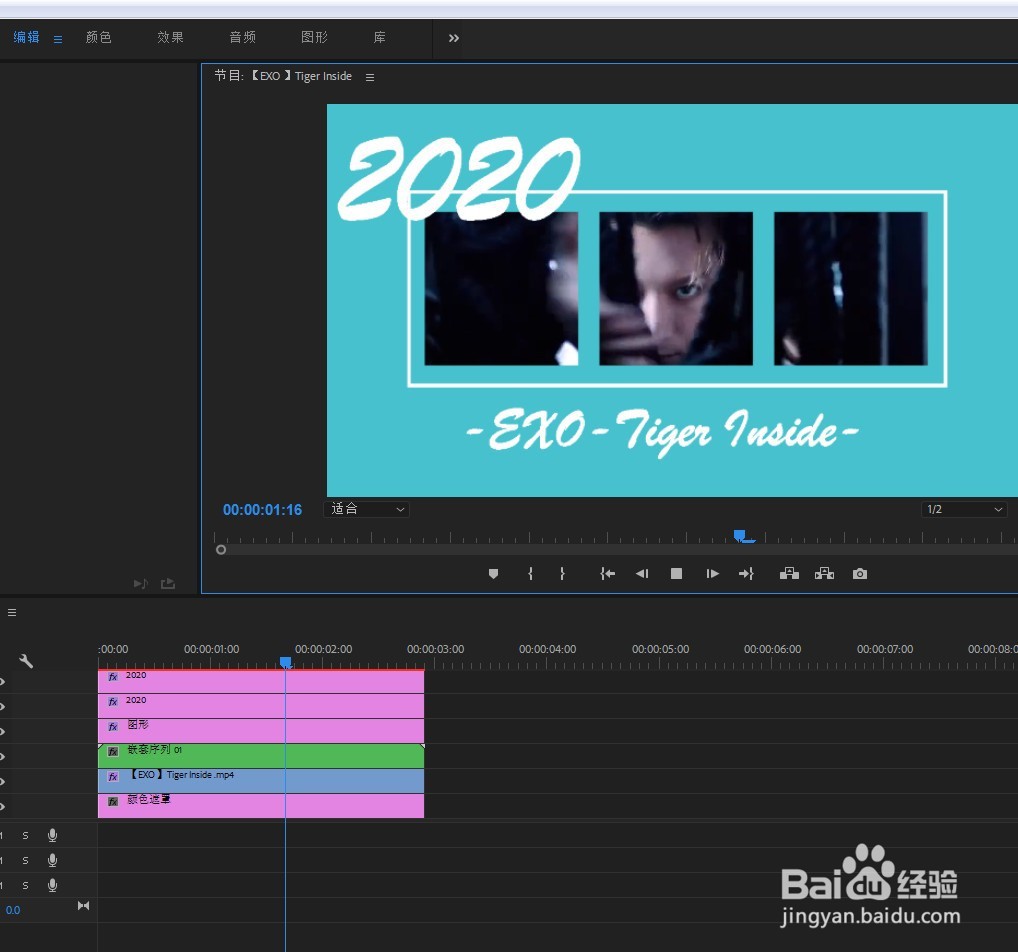Switch to the 音频 workspace

[243, 38]
